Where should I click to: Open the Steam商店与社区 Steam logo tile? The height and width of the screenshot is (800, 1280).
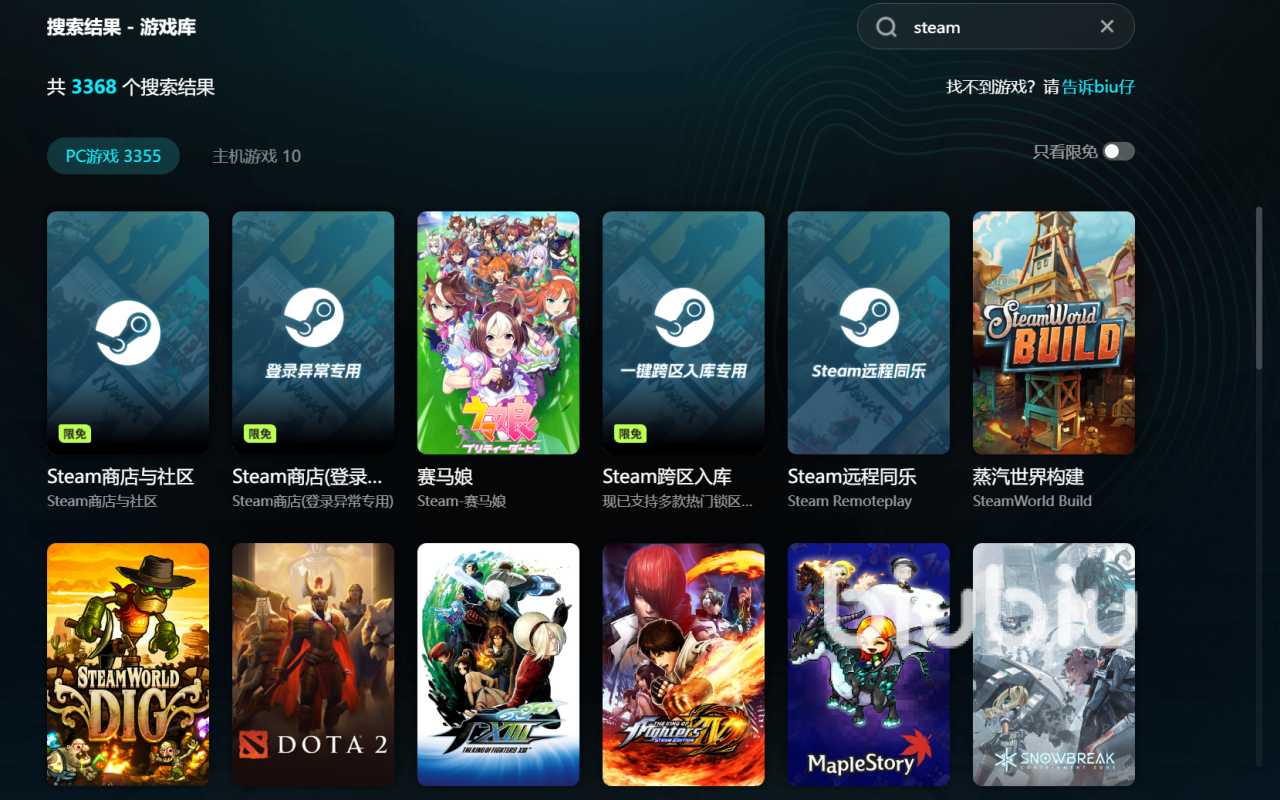pyautogui.click(x=128, y=332)
